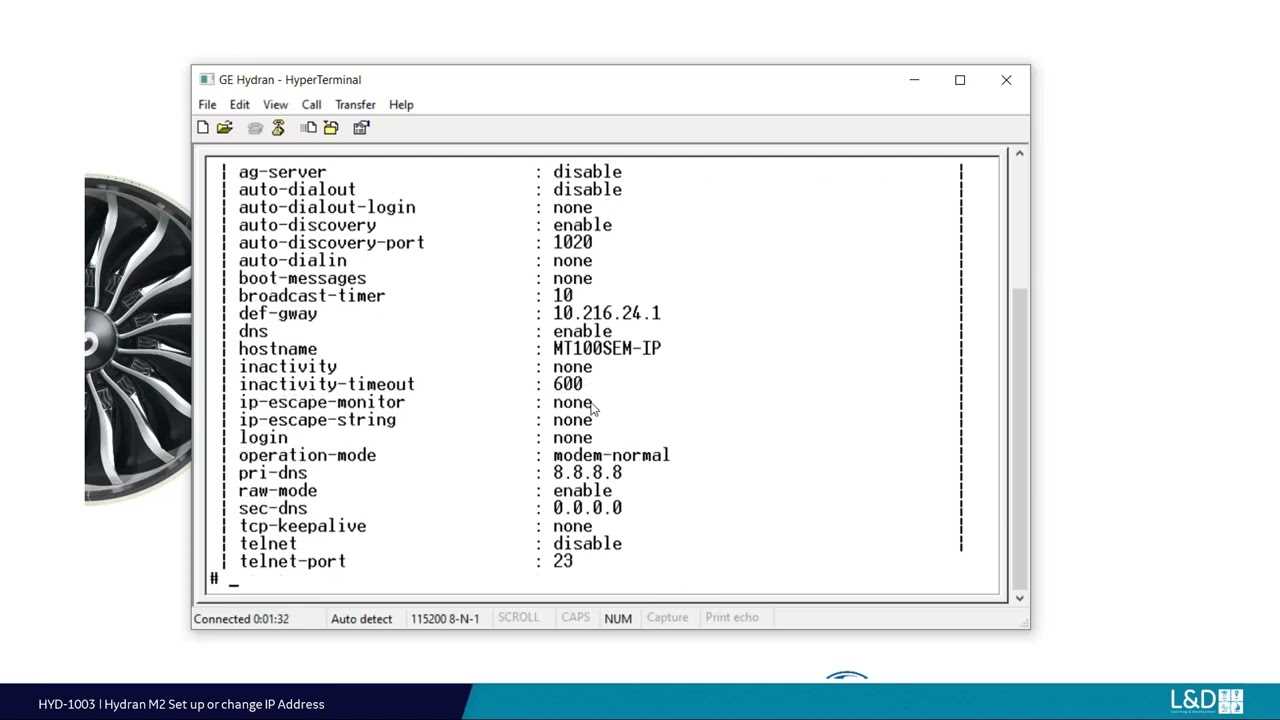Click the ip-escape-monitor setting name
This screenshot has height=720, width=1280.
point(322,403)
